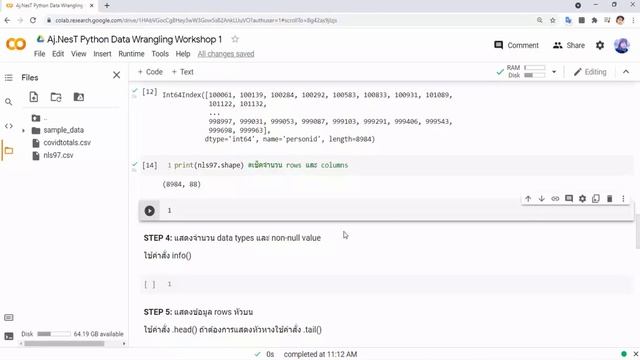Mirror cell in tab icon
640x360 pixels.
click(x=596, y=199)
